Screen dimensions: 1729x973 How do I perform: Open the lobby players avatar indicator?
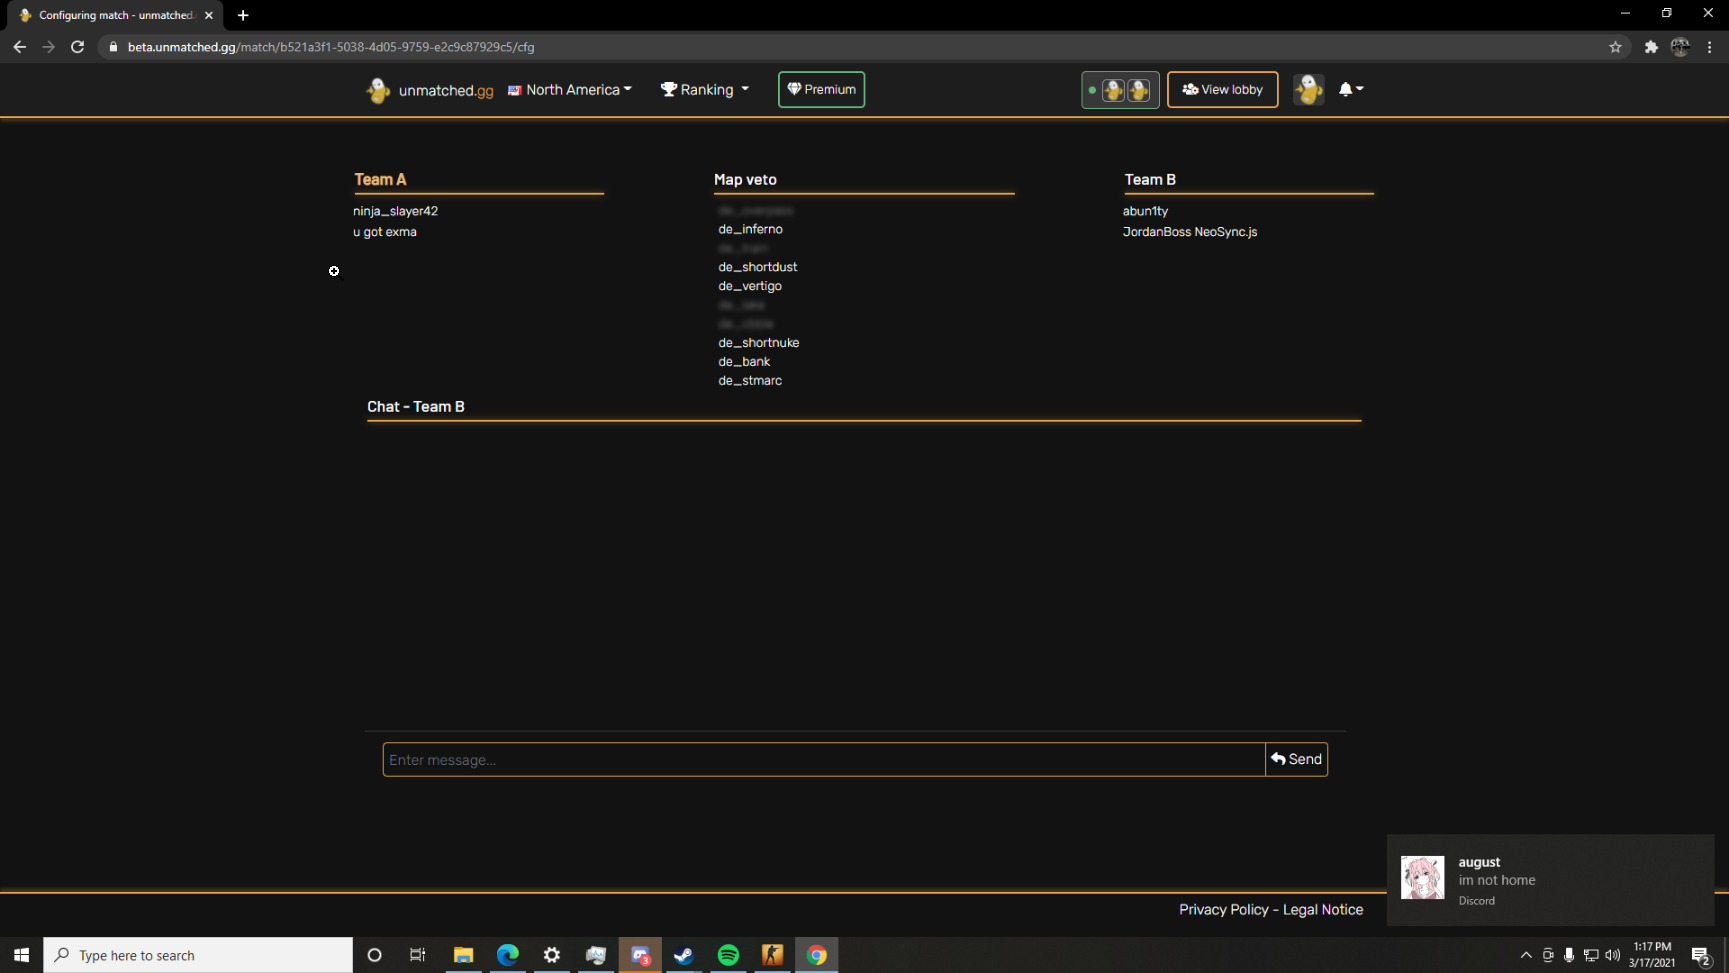pyautogui.click(x=1120, y=90)
